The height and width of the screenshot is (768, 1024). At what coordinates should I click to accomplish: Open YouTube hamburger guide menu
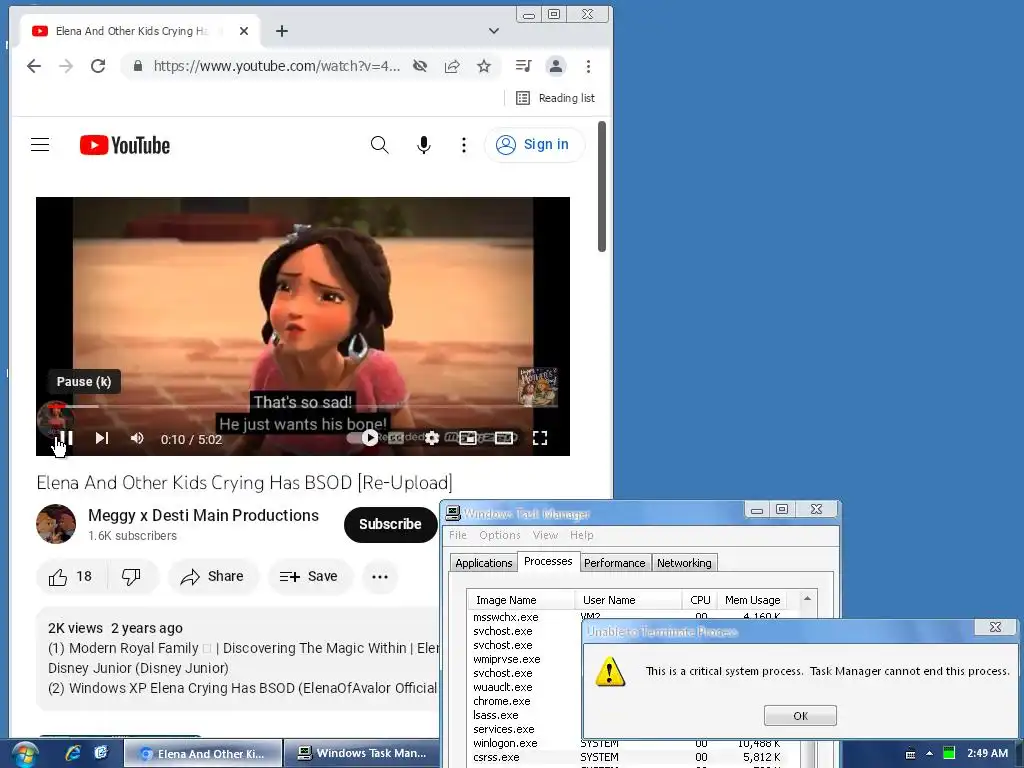pyautogui.click(x=40, y=144)
